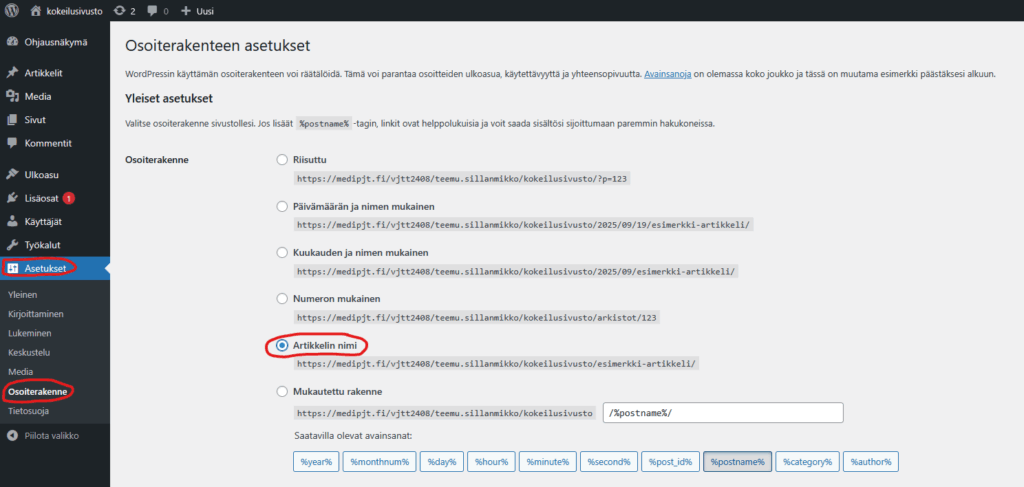Insert the %year% tag button
Screen dimensions: 1024x487
pos(316,462)
